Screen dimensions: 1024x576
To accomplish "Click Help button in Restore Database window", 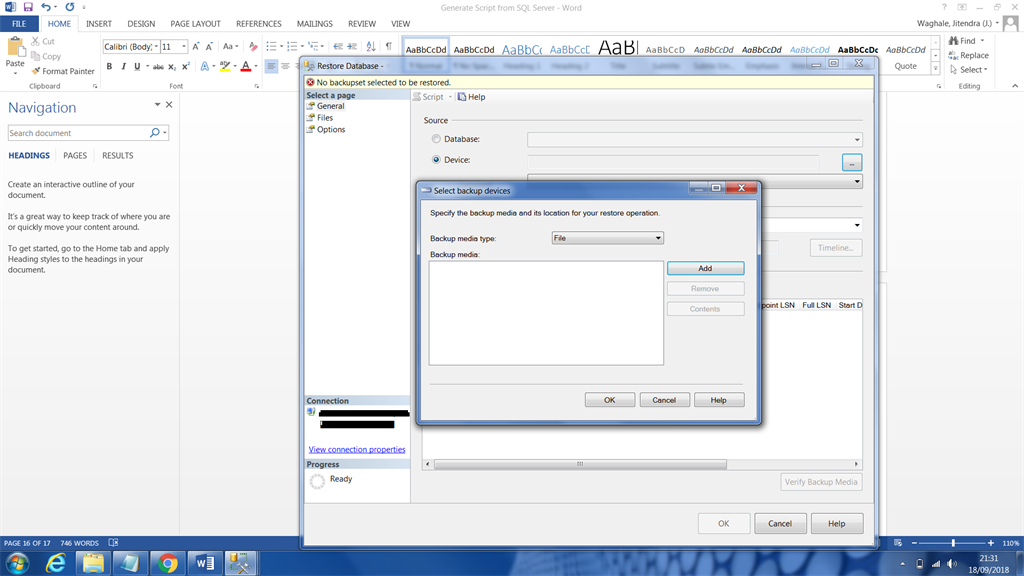I will (x=837, y=523).
